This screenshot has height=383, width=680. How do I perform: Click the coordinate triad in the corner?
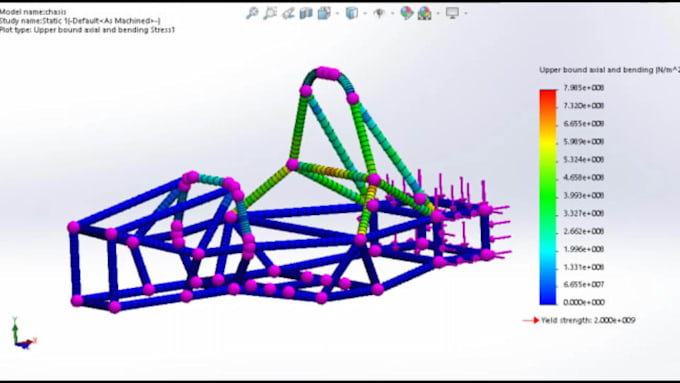pos(24,333)
